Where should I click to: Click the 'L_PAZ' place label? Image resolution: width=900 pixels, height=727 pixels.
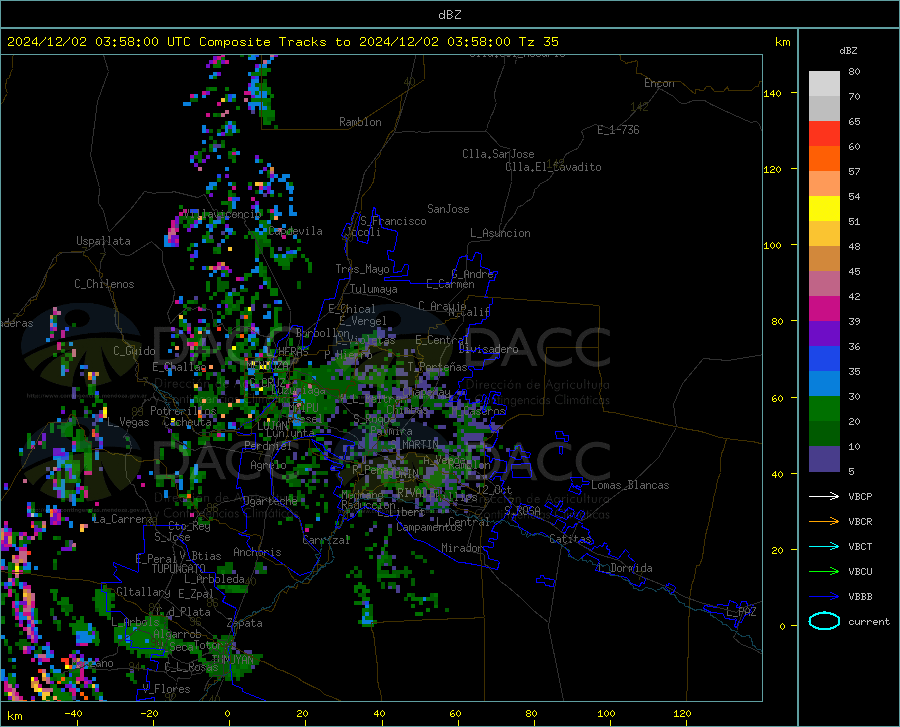tap(741, 612)
